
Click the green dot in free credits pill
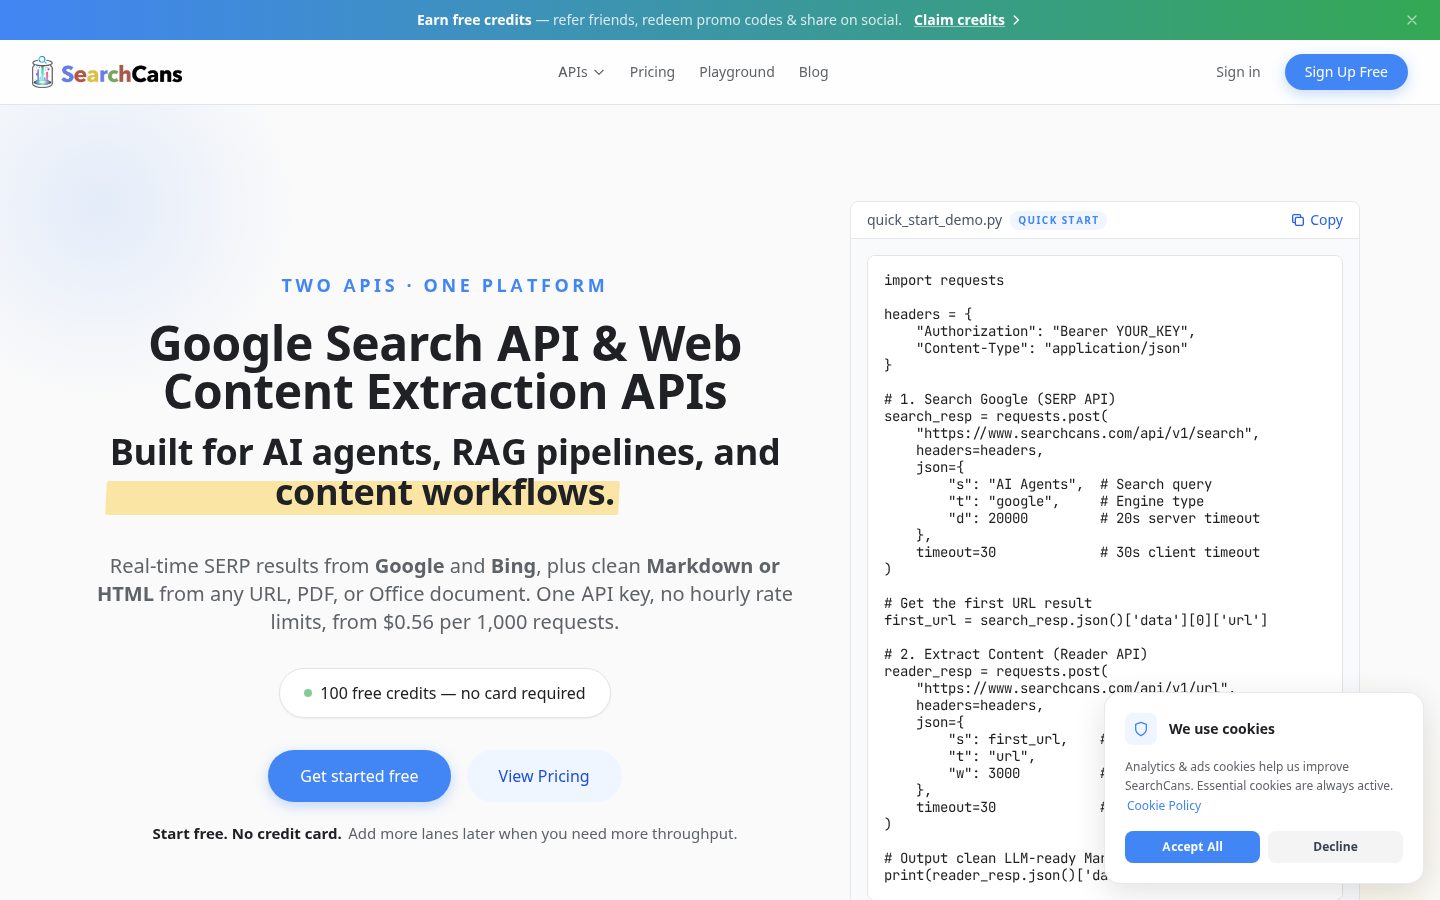(x=308, y=693)
